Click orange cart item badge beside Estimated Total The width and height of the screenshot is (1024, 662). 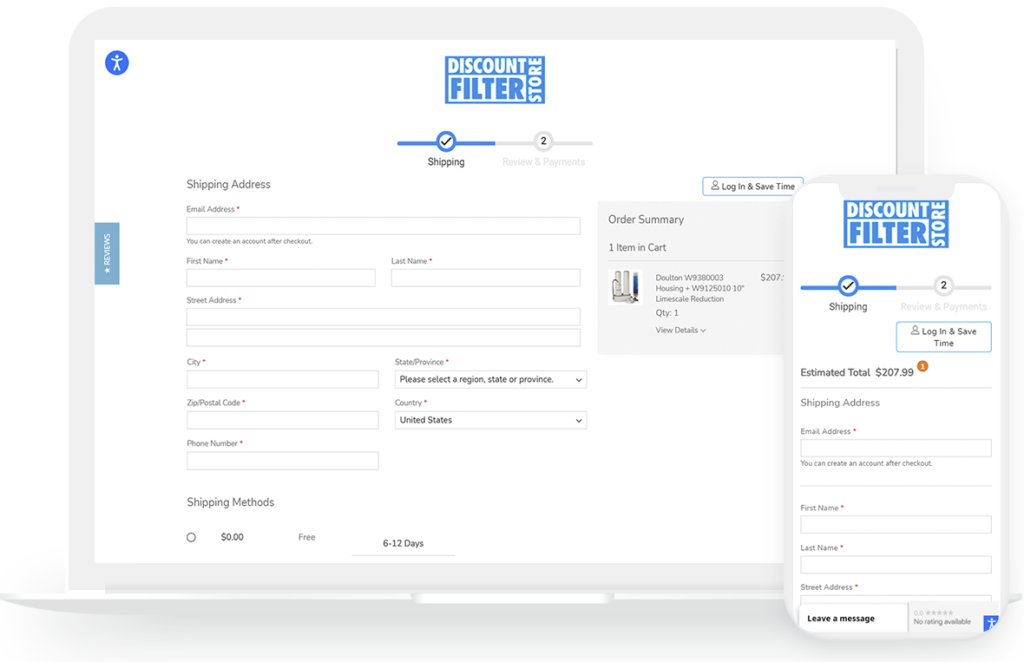point(922,367)
